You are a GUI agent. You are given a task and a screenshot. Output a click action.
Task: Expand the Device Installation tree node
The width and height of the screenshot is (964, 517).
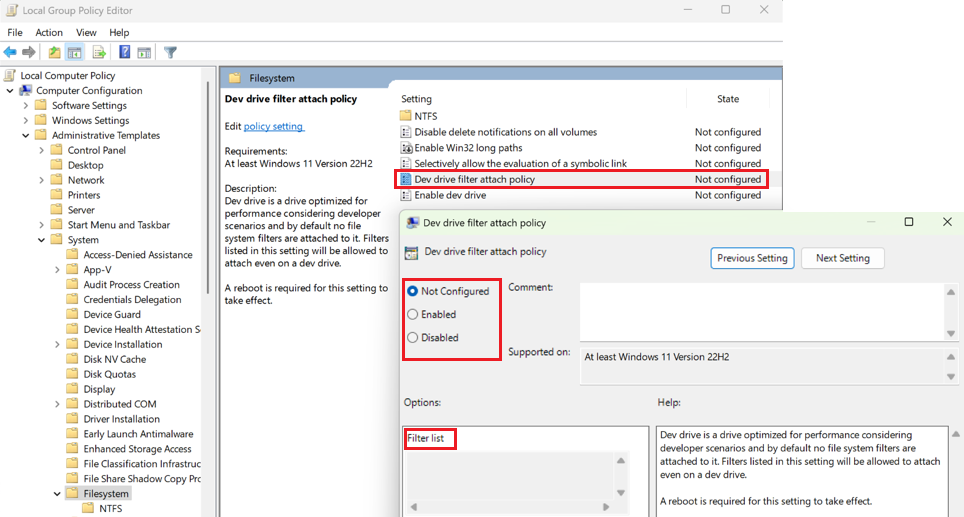[x=57, y=344]
